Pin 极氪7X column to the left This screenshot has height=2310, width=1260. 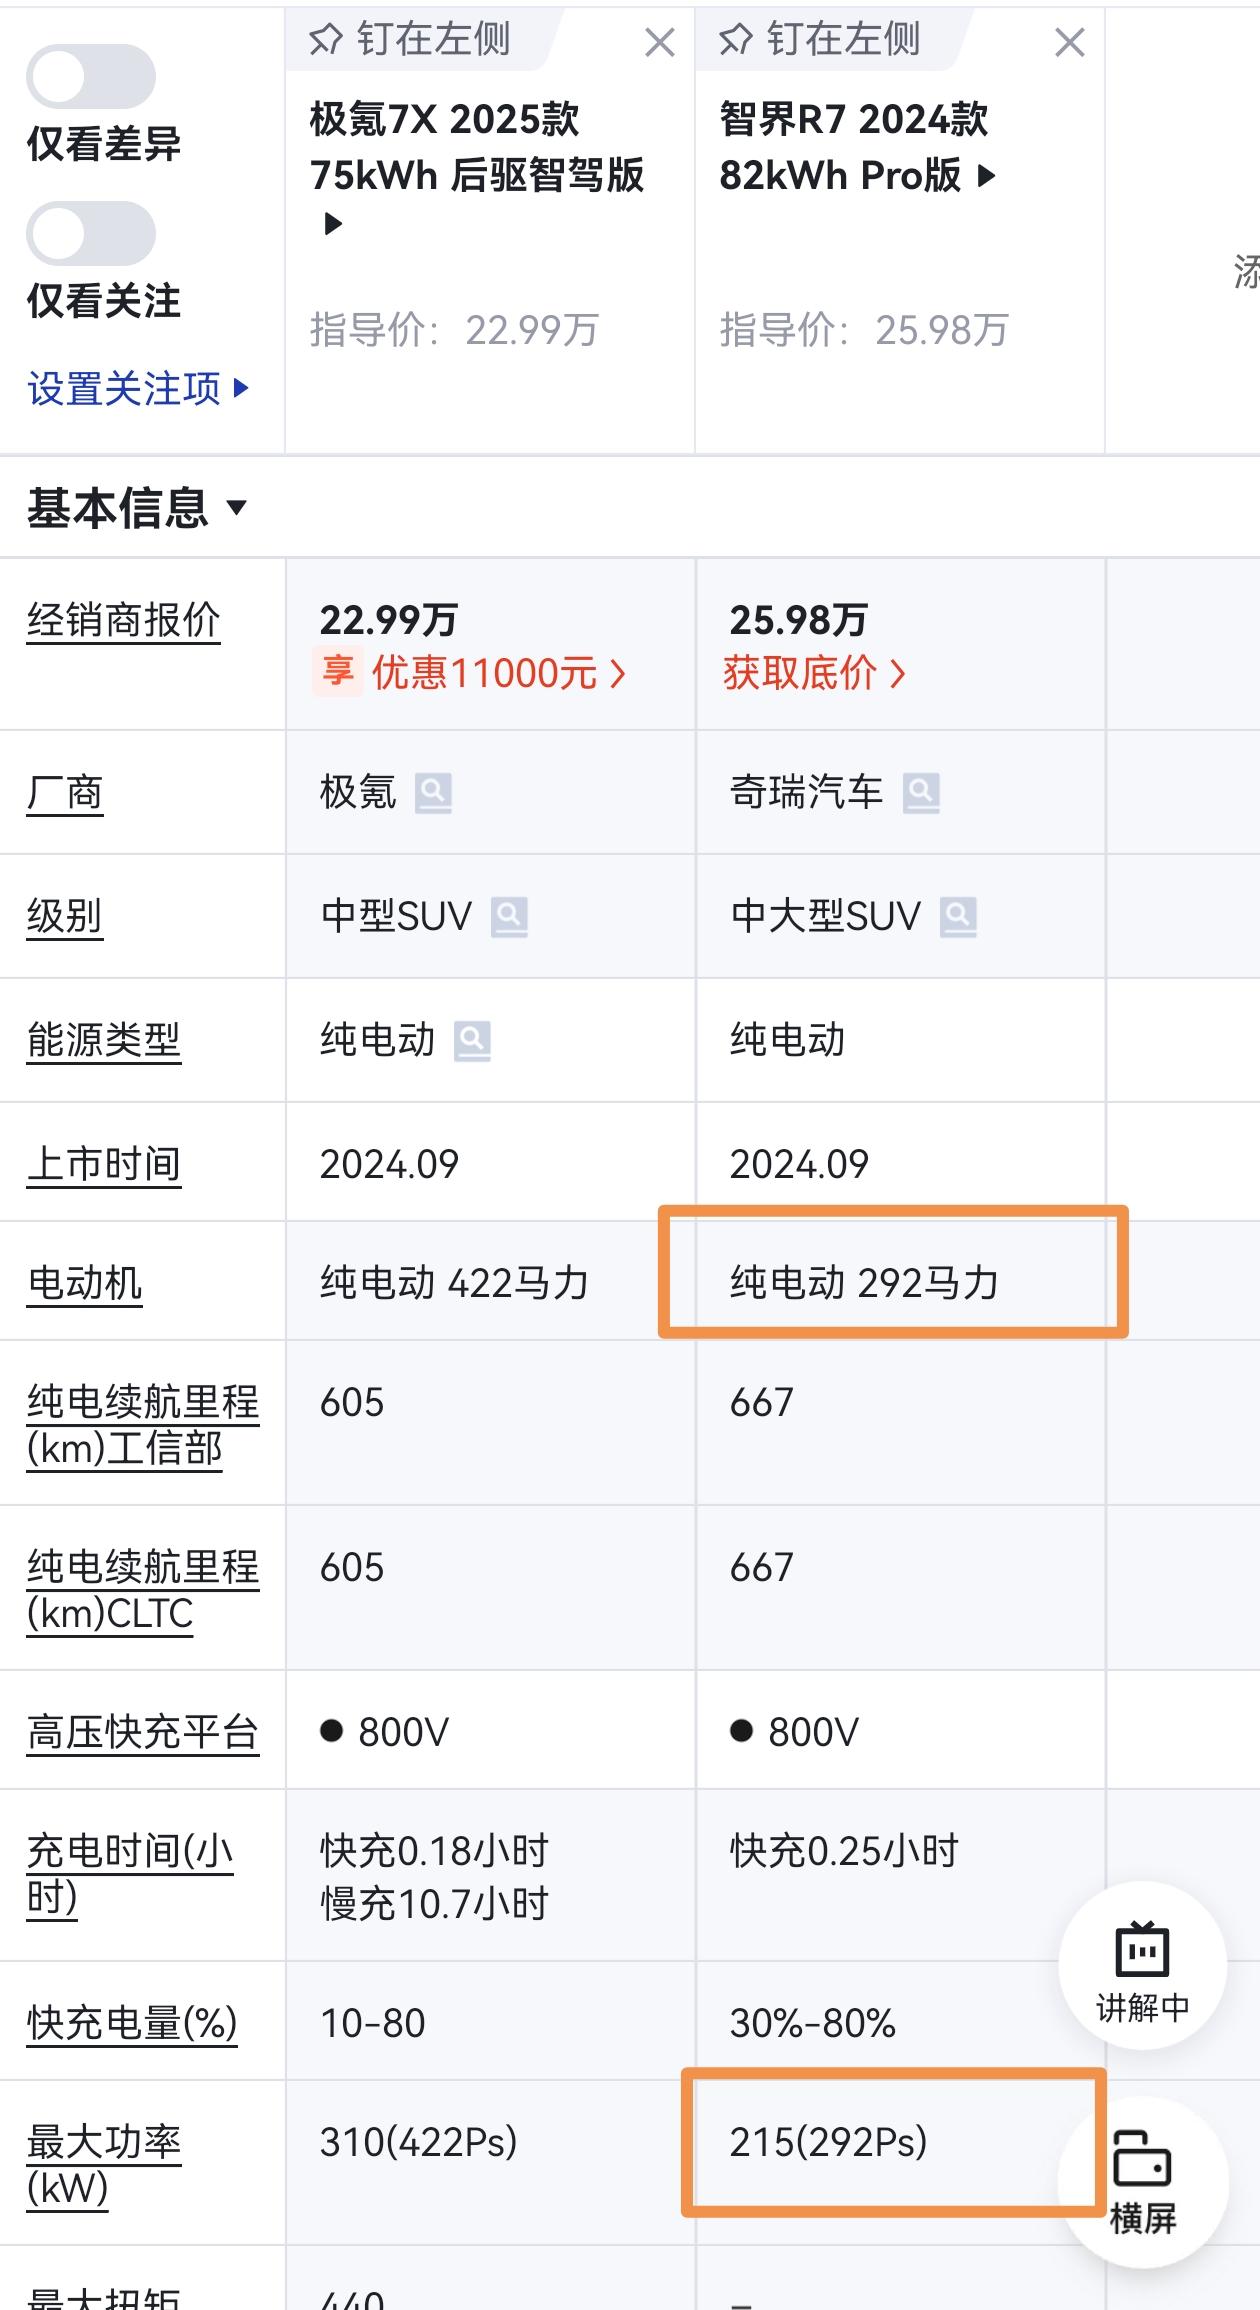tap(410, 40)
